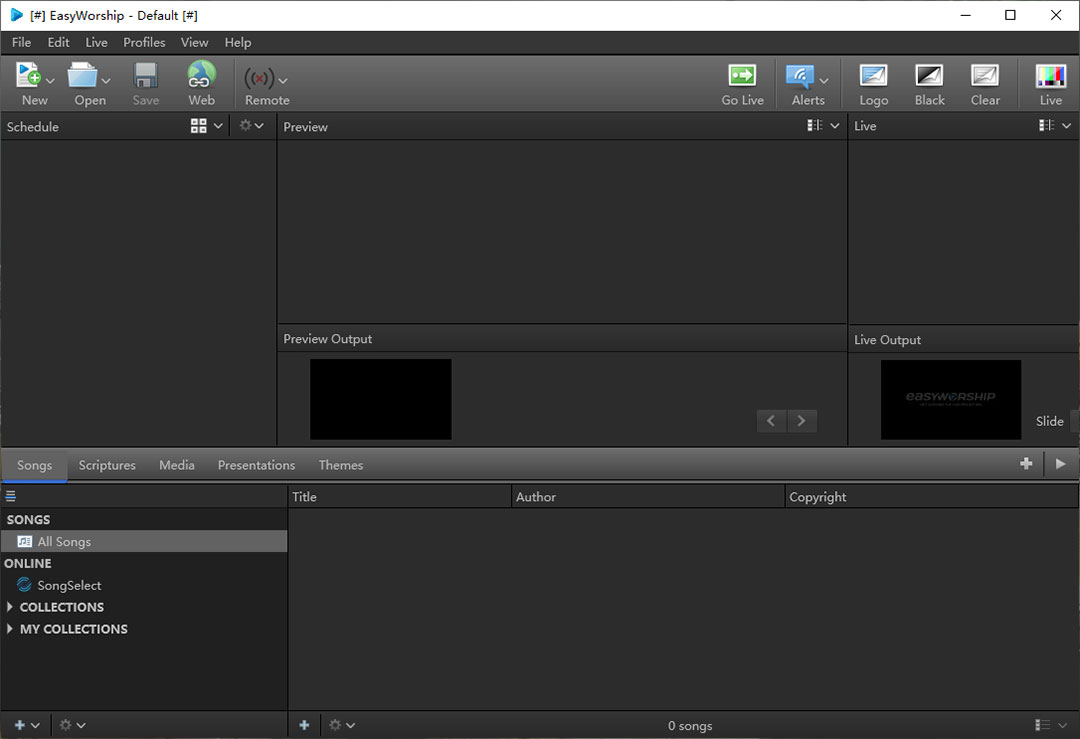This screenshot has width=1080, height=739.
Task: Click the Alerts icon
Action: coord(801,77)
